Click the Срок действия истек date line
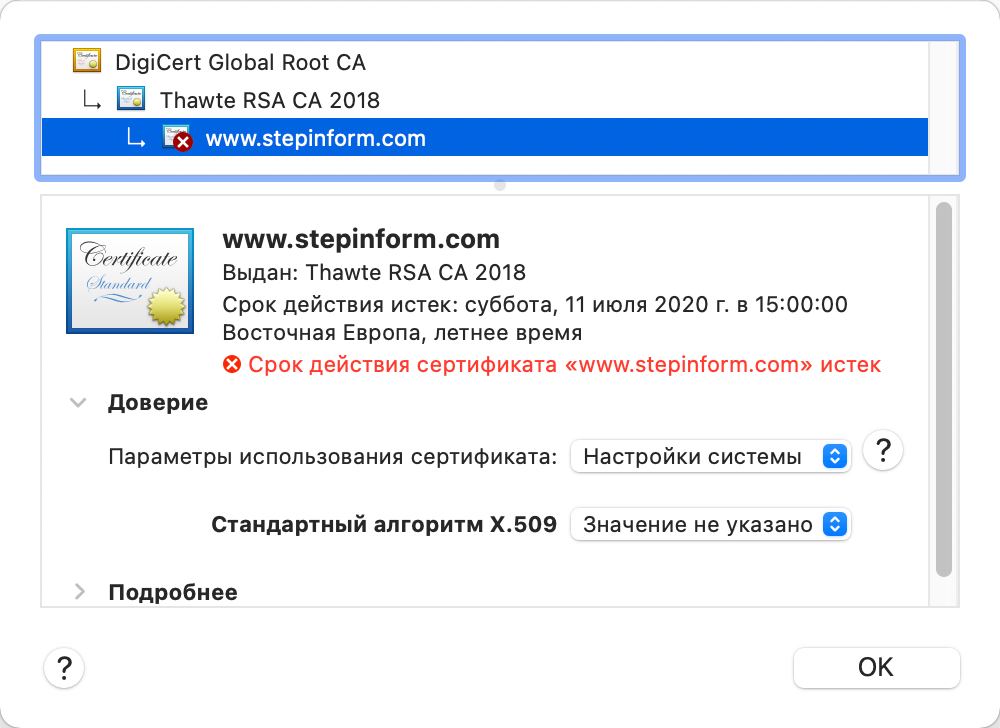This screenshot has height=728, width=1000. click(x=534, y=304)
